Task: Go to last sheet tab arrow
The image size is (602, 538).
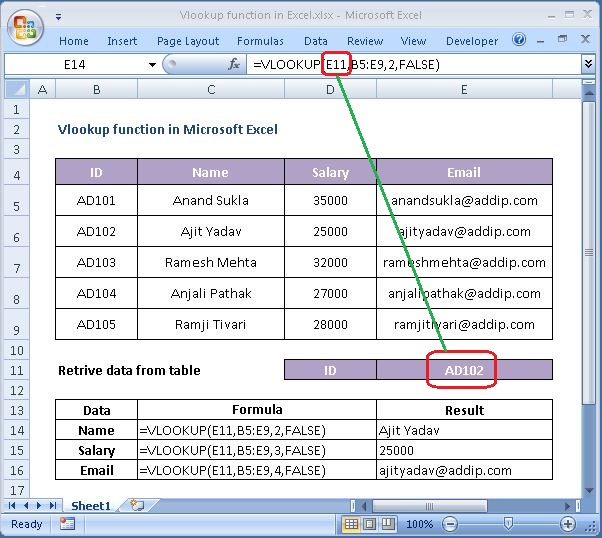Action: (x=53, y=505)
